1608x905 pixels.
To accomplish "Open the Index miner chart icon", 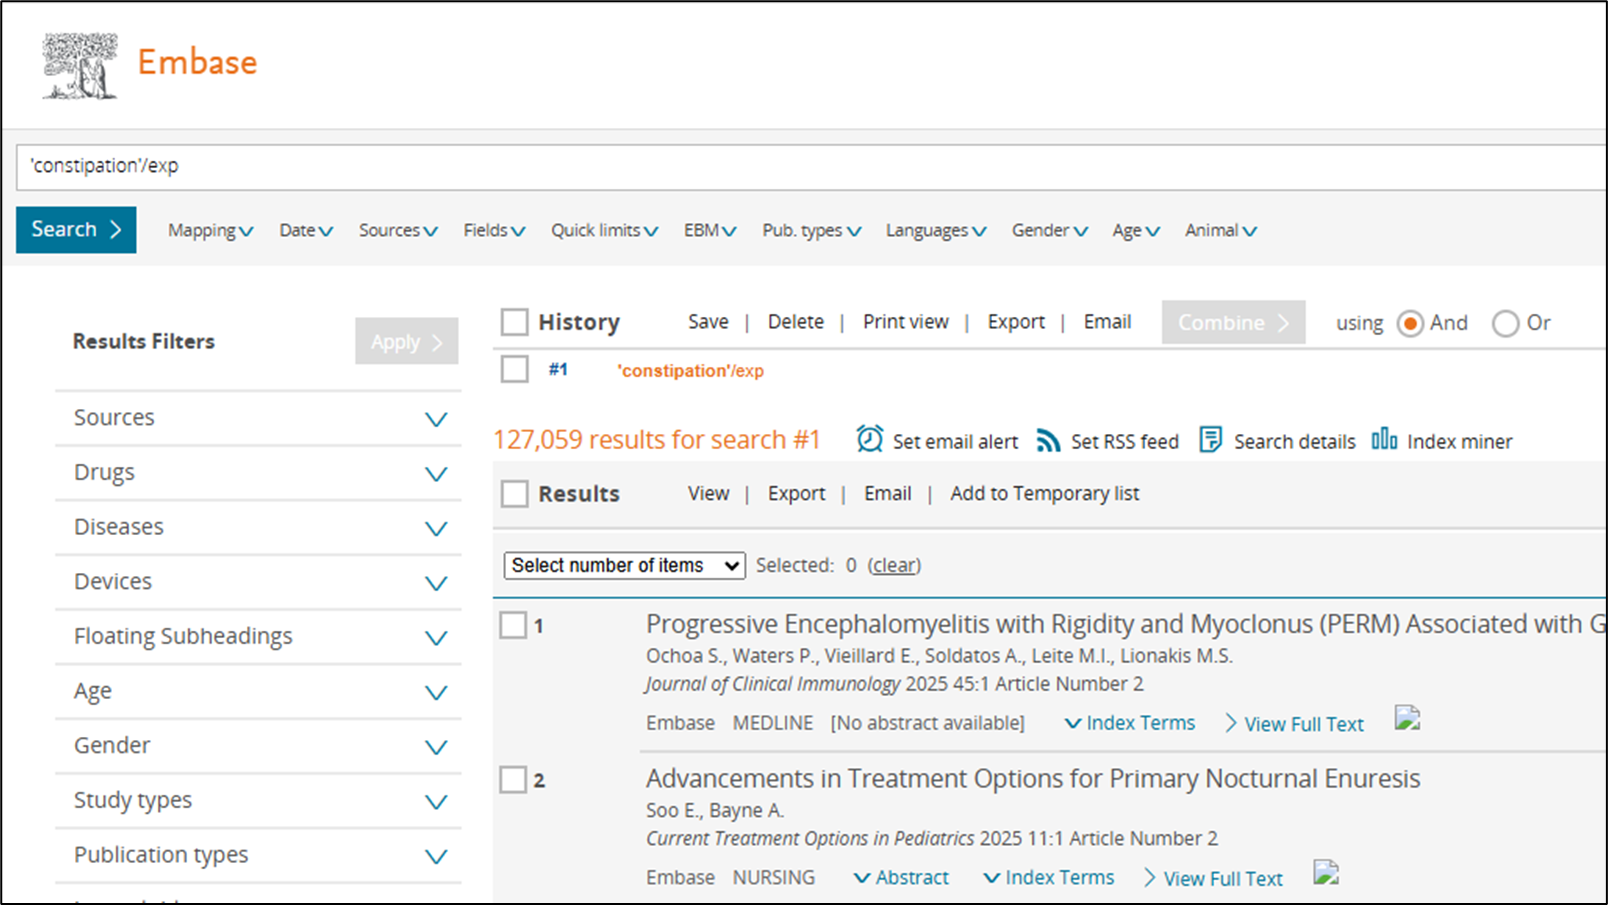I will point(1384,440).
